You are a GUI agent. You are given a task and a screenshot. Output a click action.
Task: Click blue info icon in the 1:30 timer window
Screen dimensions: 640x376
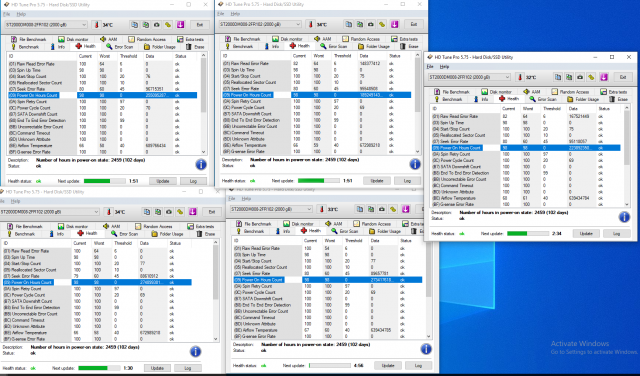pos(195,352)
